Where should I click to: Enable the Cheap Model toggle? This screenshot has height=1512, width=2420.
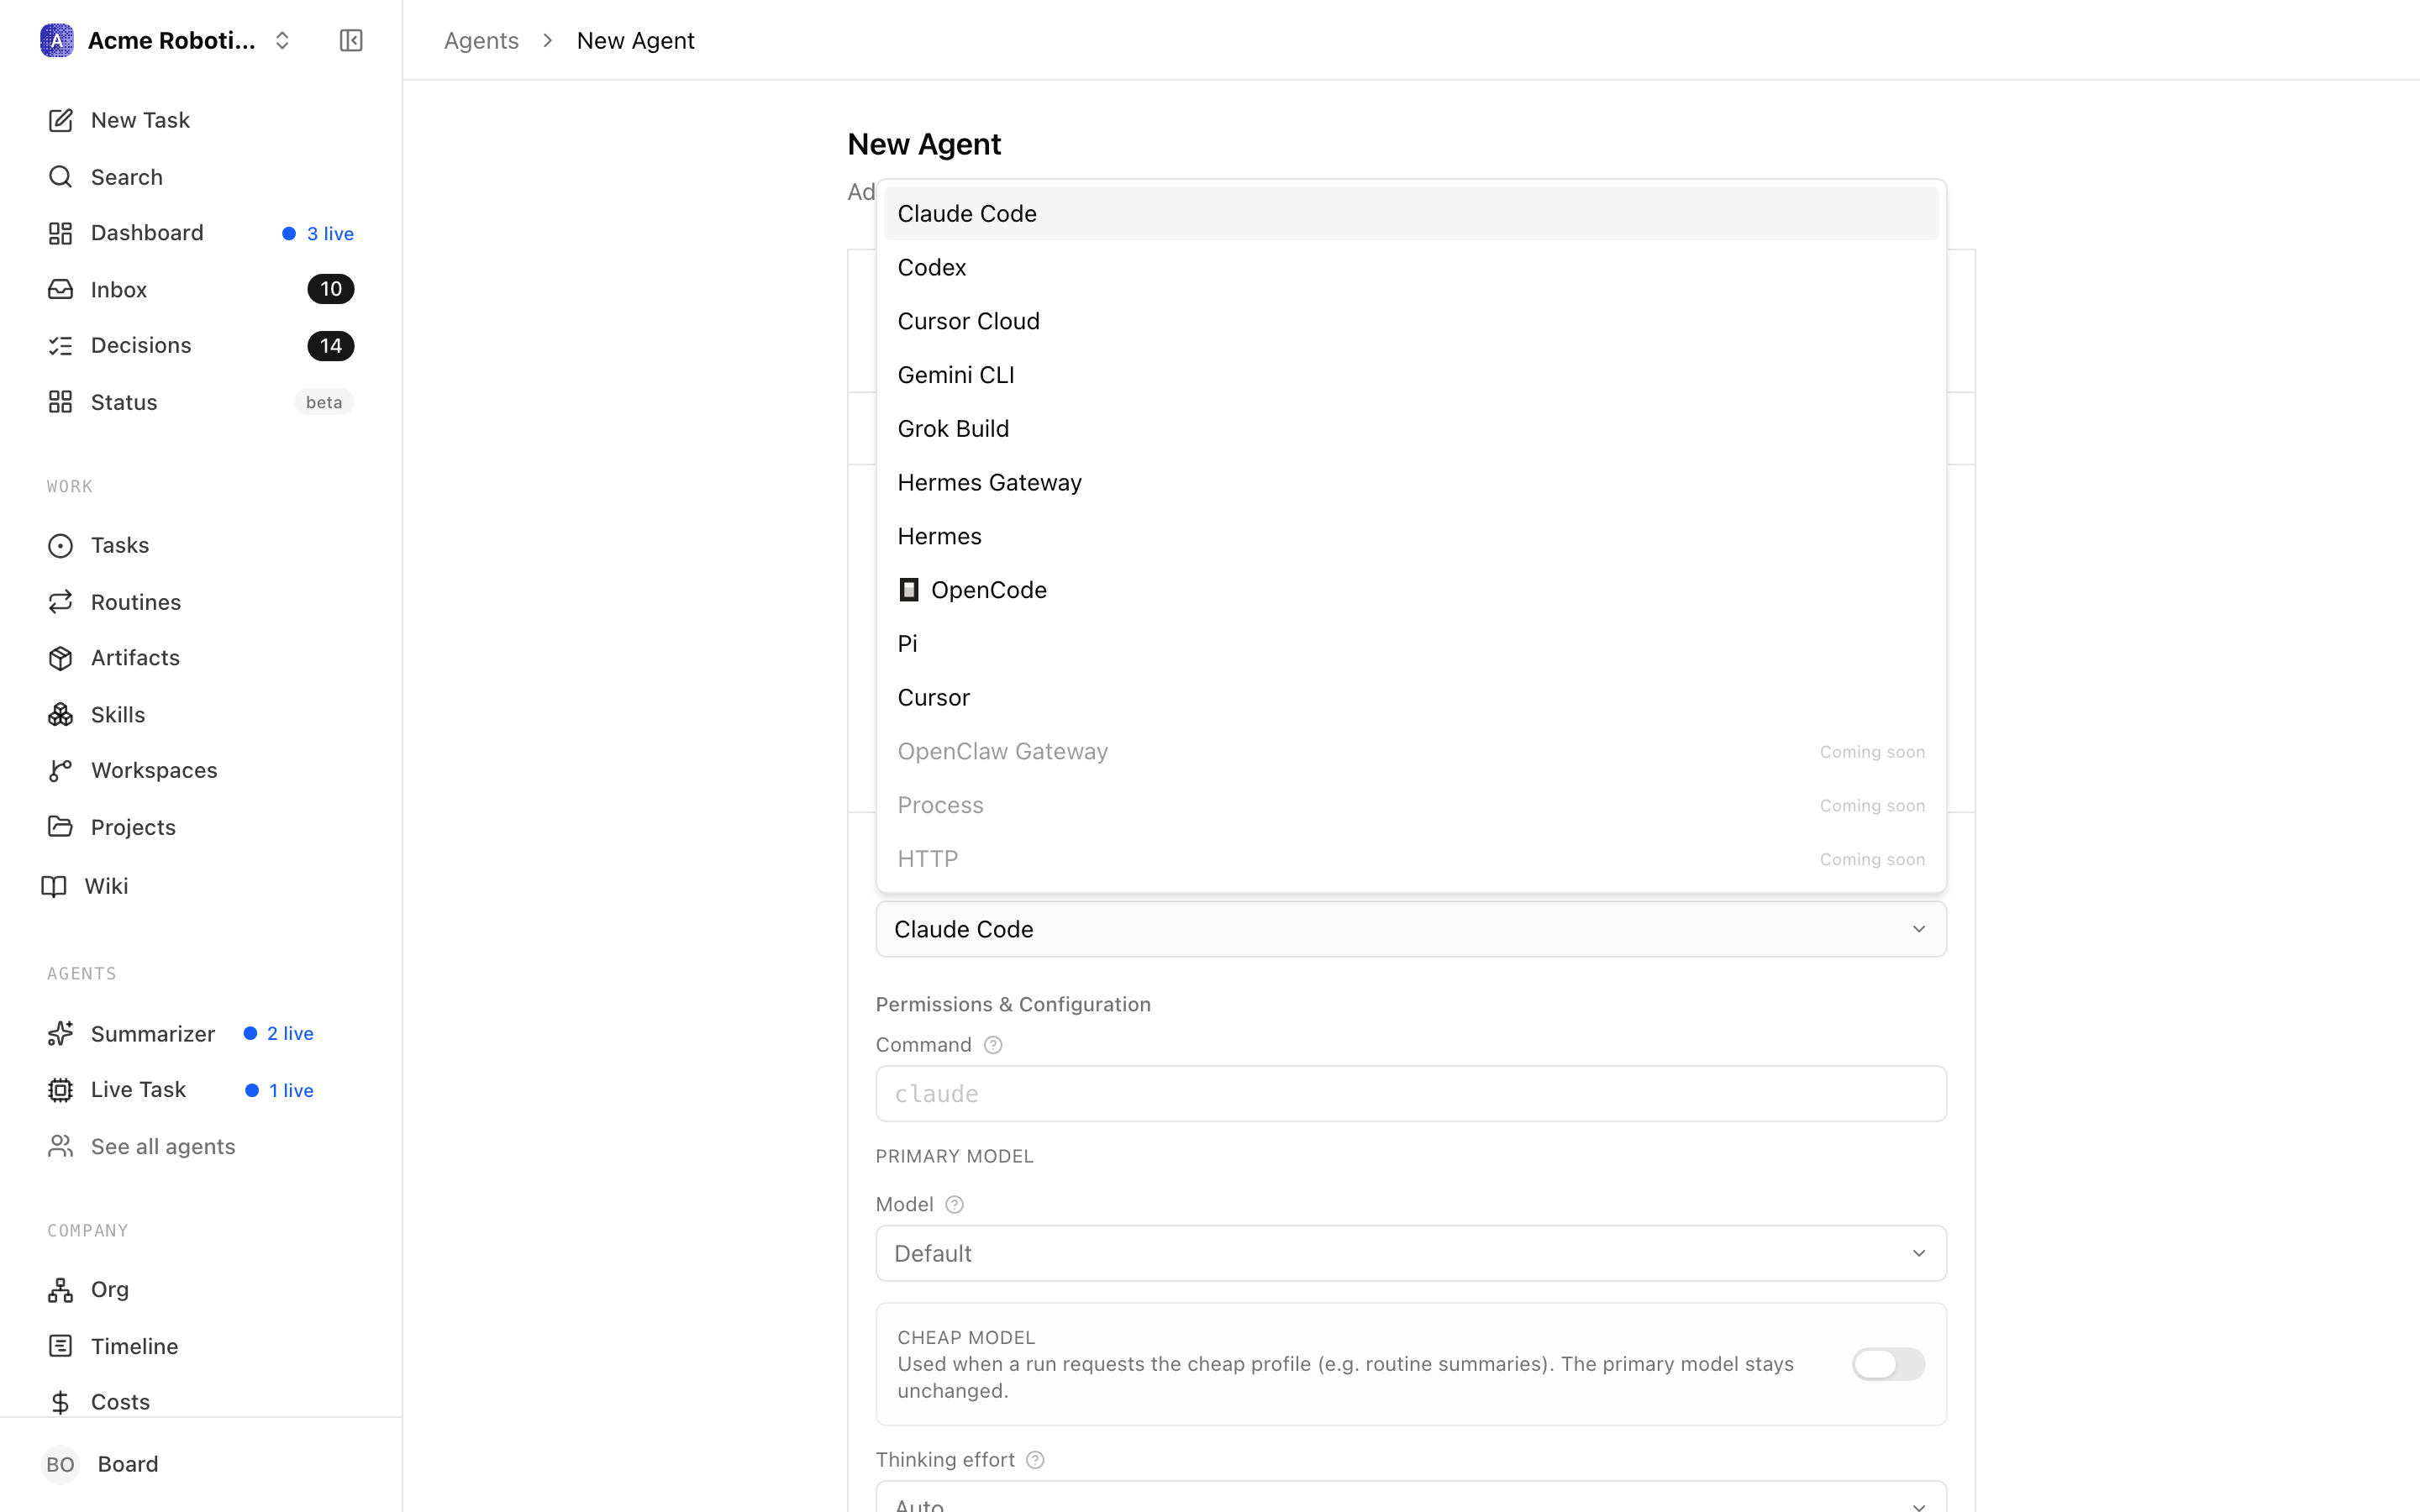1888,1364
